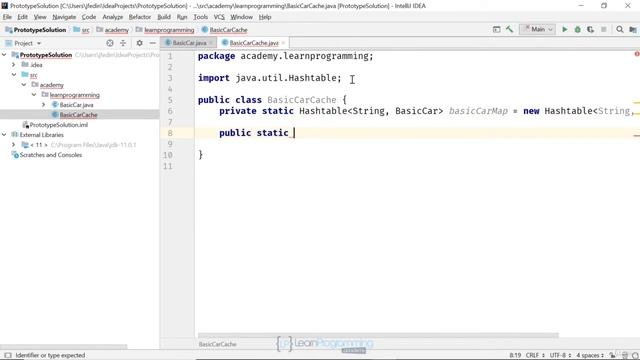Click the select run target window icon
The width and height of the screenshot is (640, 360).
click(x=496, y=29)
